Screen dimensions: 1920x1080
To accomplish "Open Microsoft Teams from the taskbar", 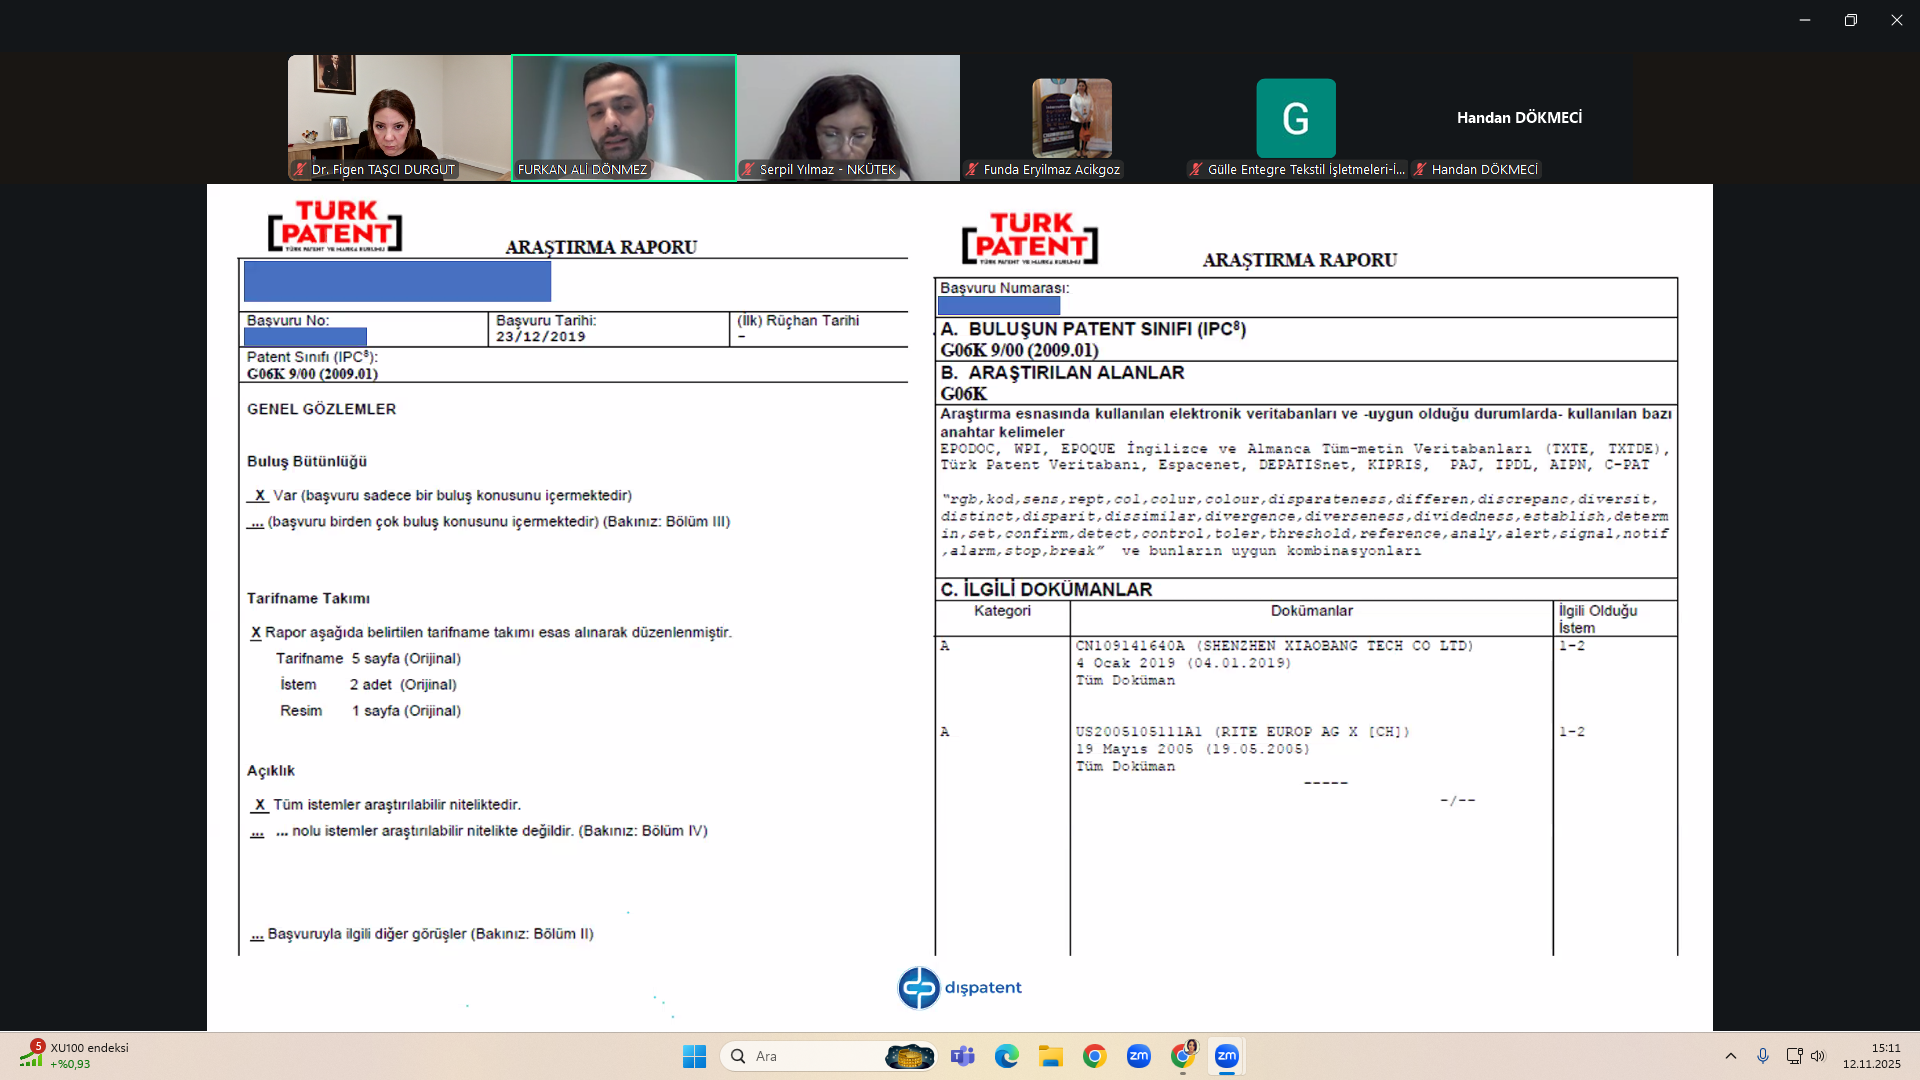I will (962, 1056).
